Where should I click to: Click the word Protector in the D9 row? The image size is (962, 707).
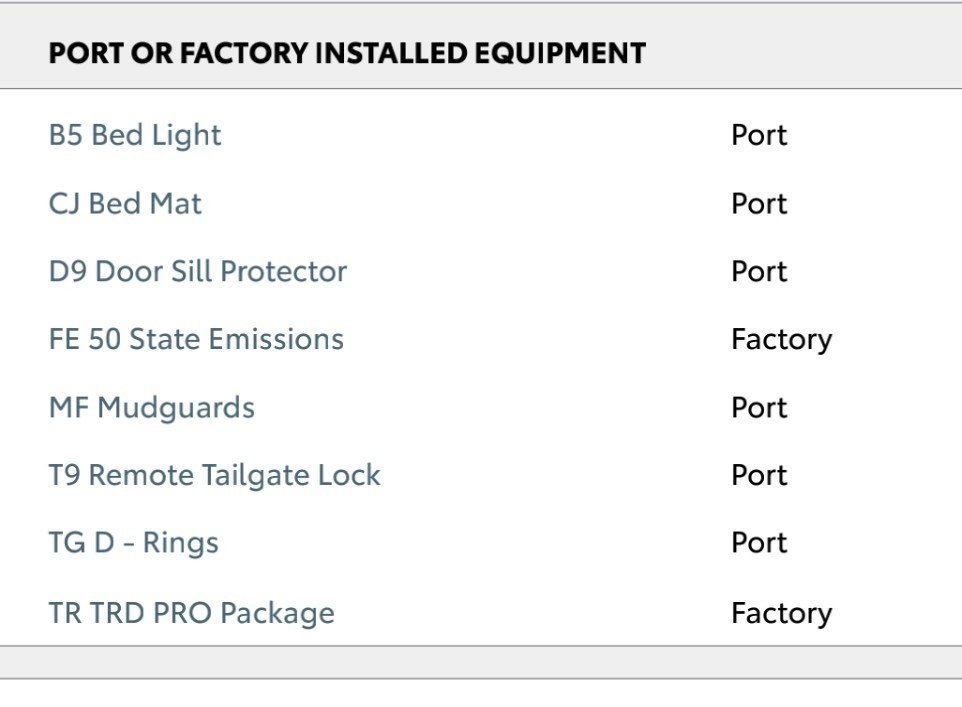[283, 271]
